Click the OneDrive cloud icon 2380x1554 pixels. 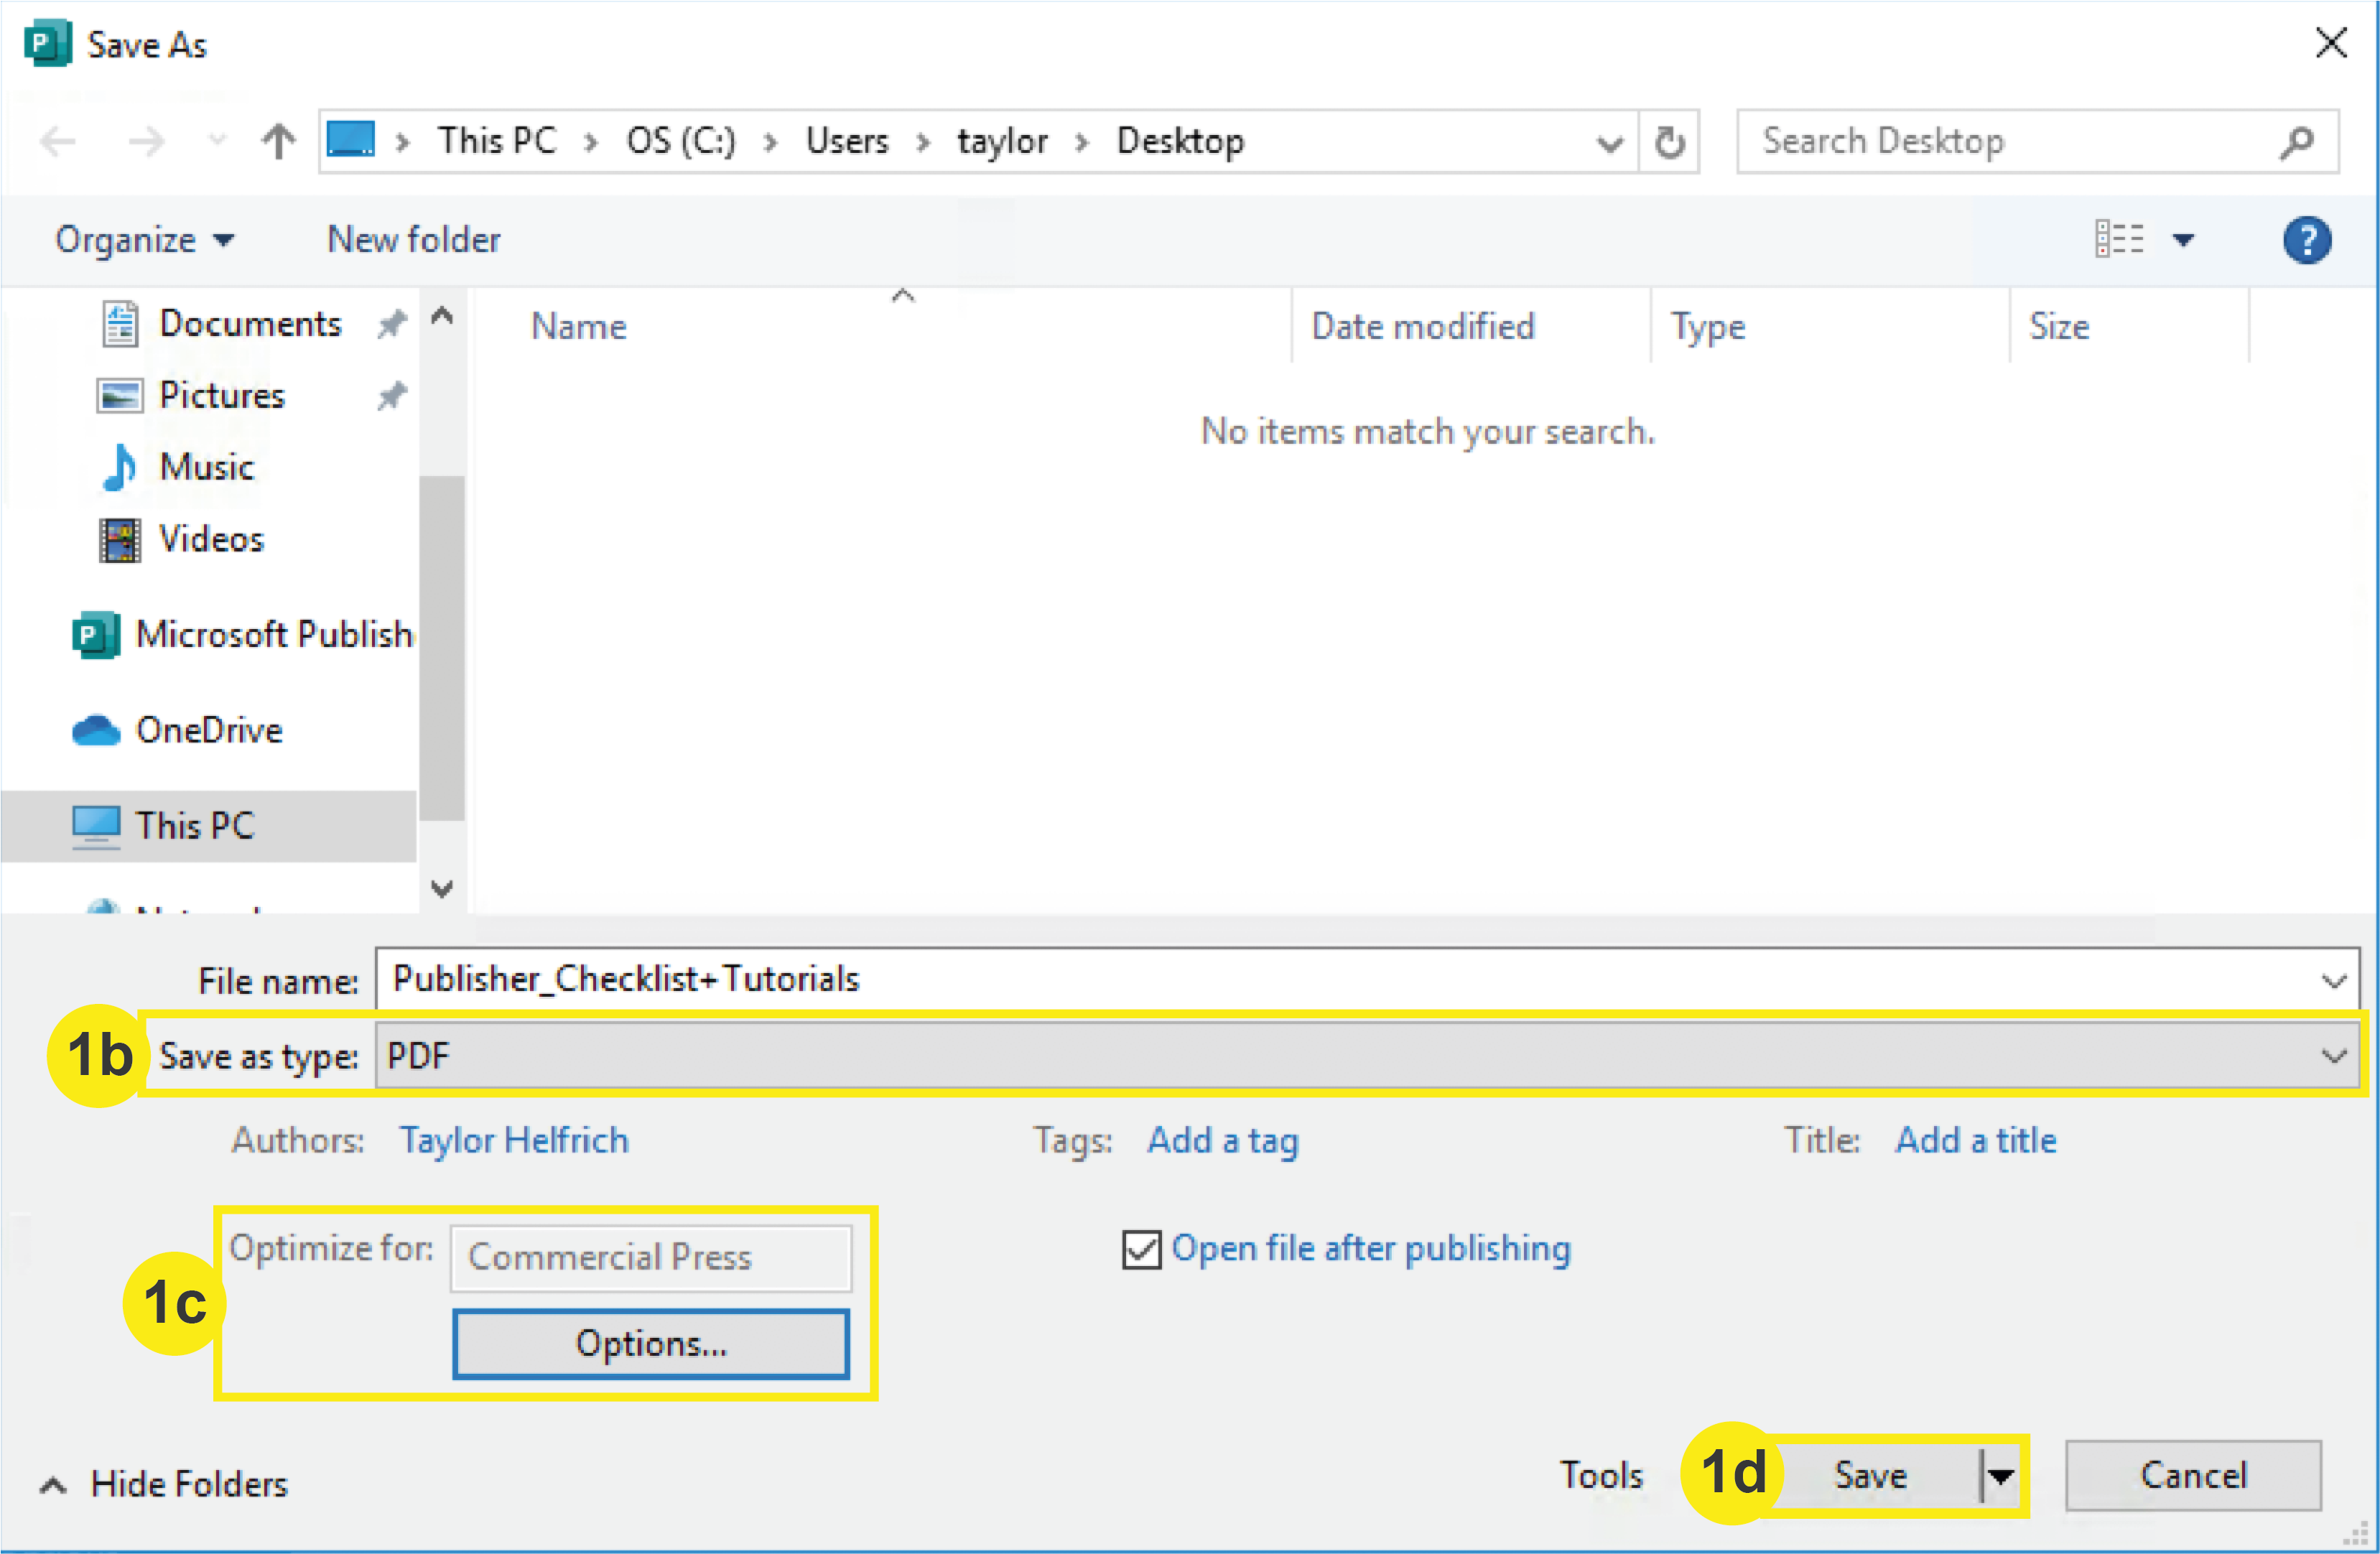[x=96, y=731]
